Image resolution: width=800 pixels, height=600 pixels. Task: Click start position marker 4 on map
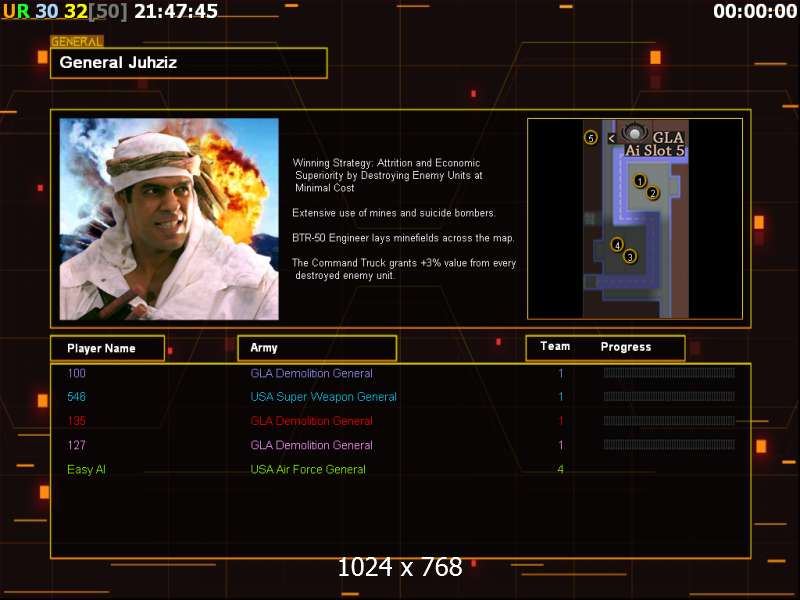click(617, 245)
